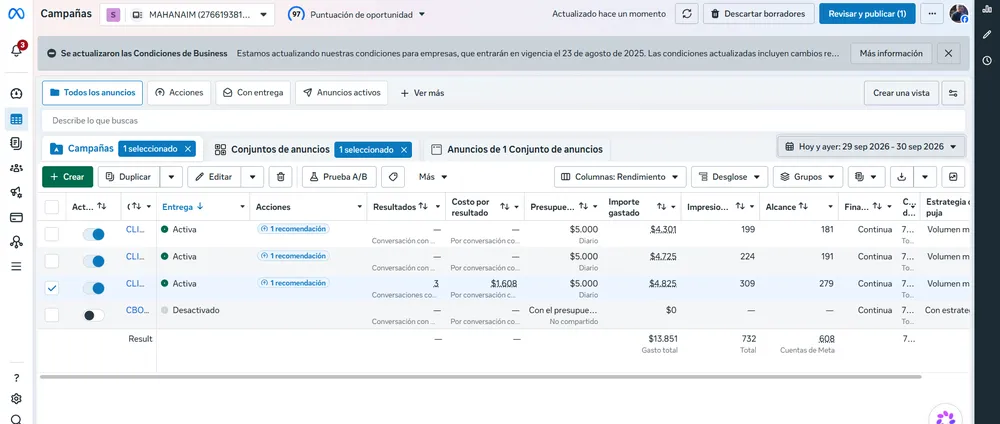1000x424 pixels.
Task: Check the box for the Desactivado campaign
Action: pos(52,315)
